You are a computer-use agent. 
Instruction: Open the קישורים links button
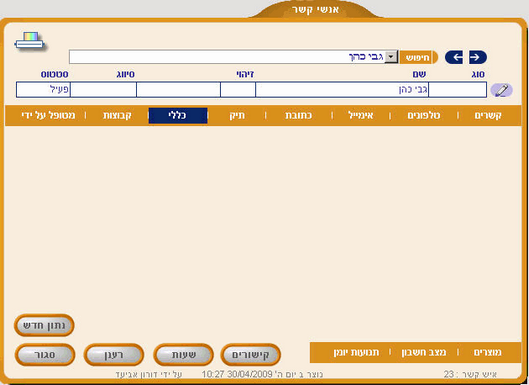[250, 355]
